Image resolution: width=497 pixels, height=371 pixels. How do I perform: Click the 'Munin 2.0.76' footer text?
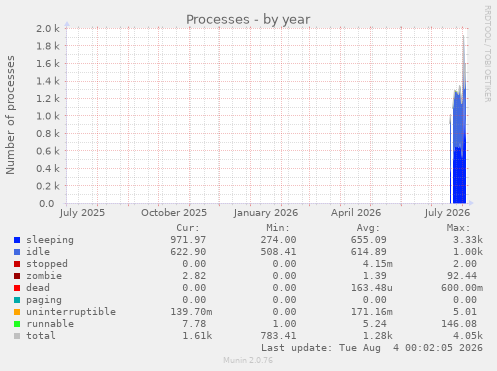pyautogui.click(x=248, y=360)
